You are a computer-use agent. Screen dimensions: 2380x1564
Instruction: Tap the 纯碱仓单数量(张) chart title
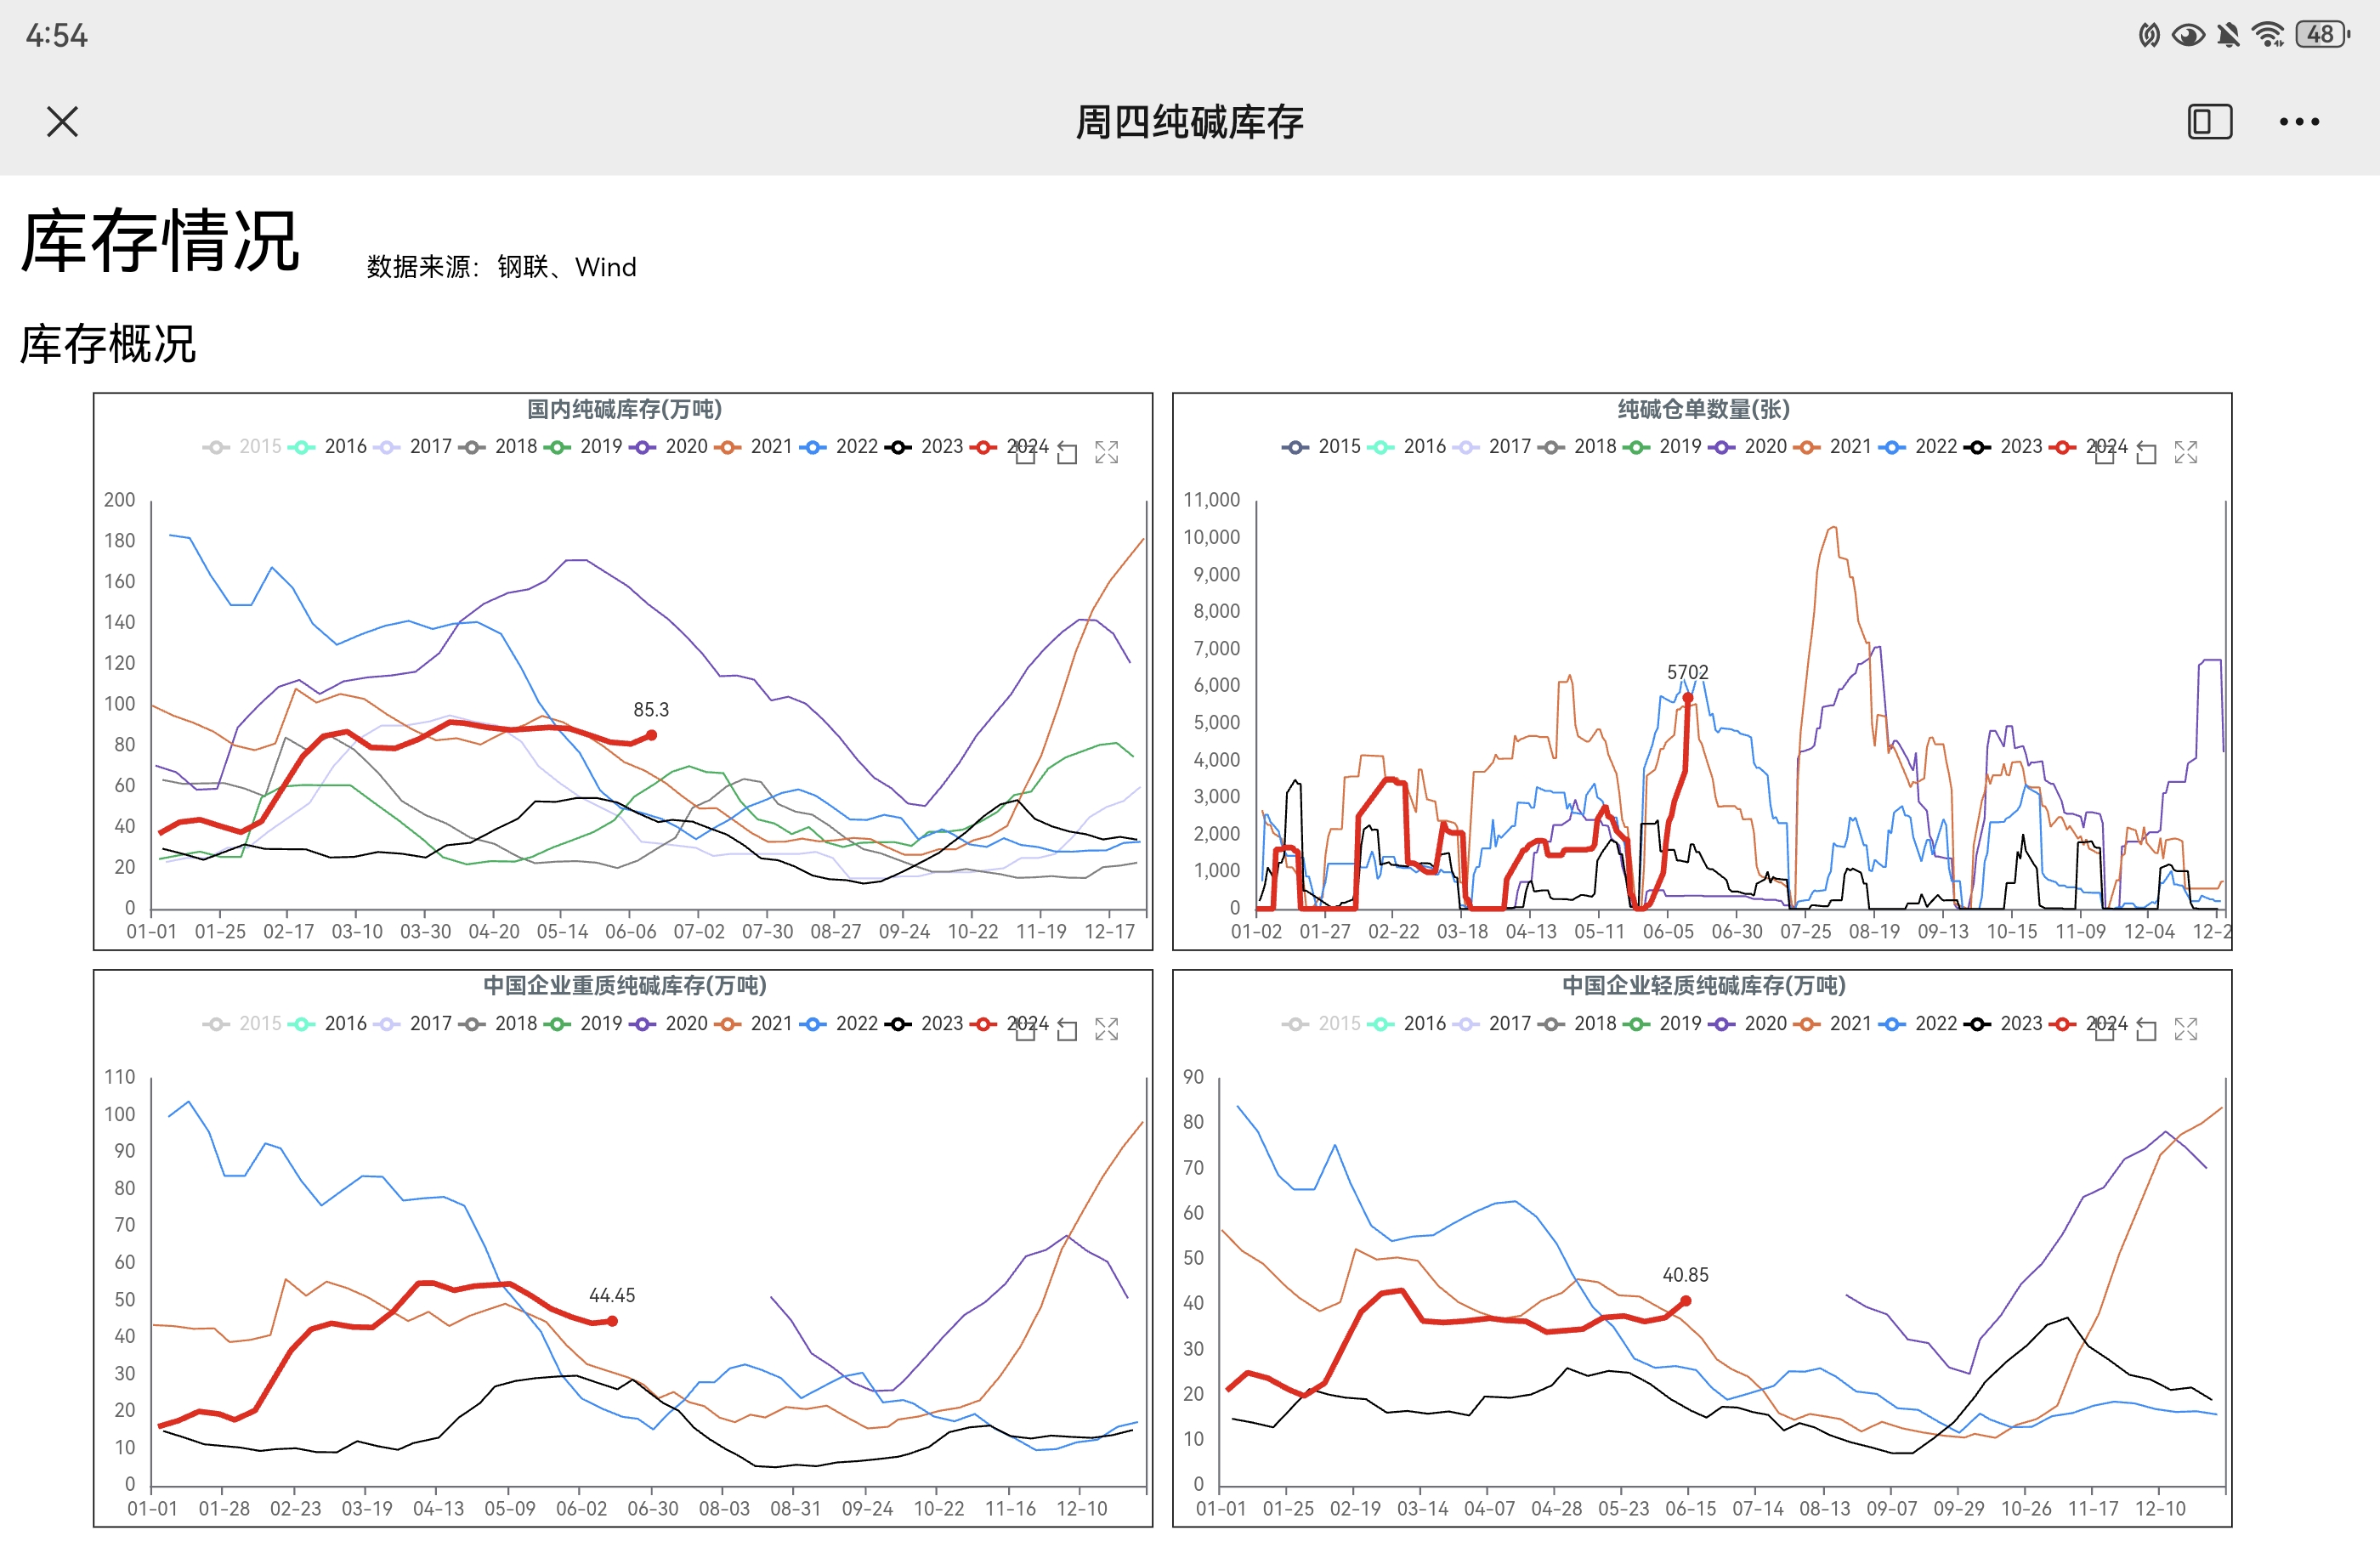[1704, 410]
